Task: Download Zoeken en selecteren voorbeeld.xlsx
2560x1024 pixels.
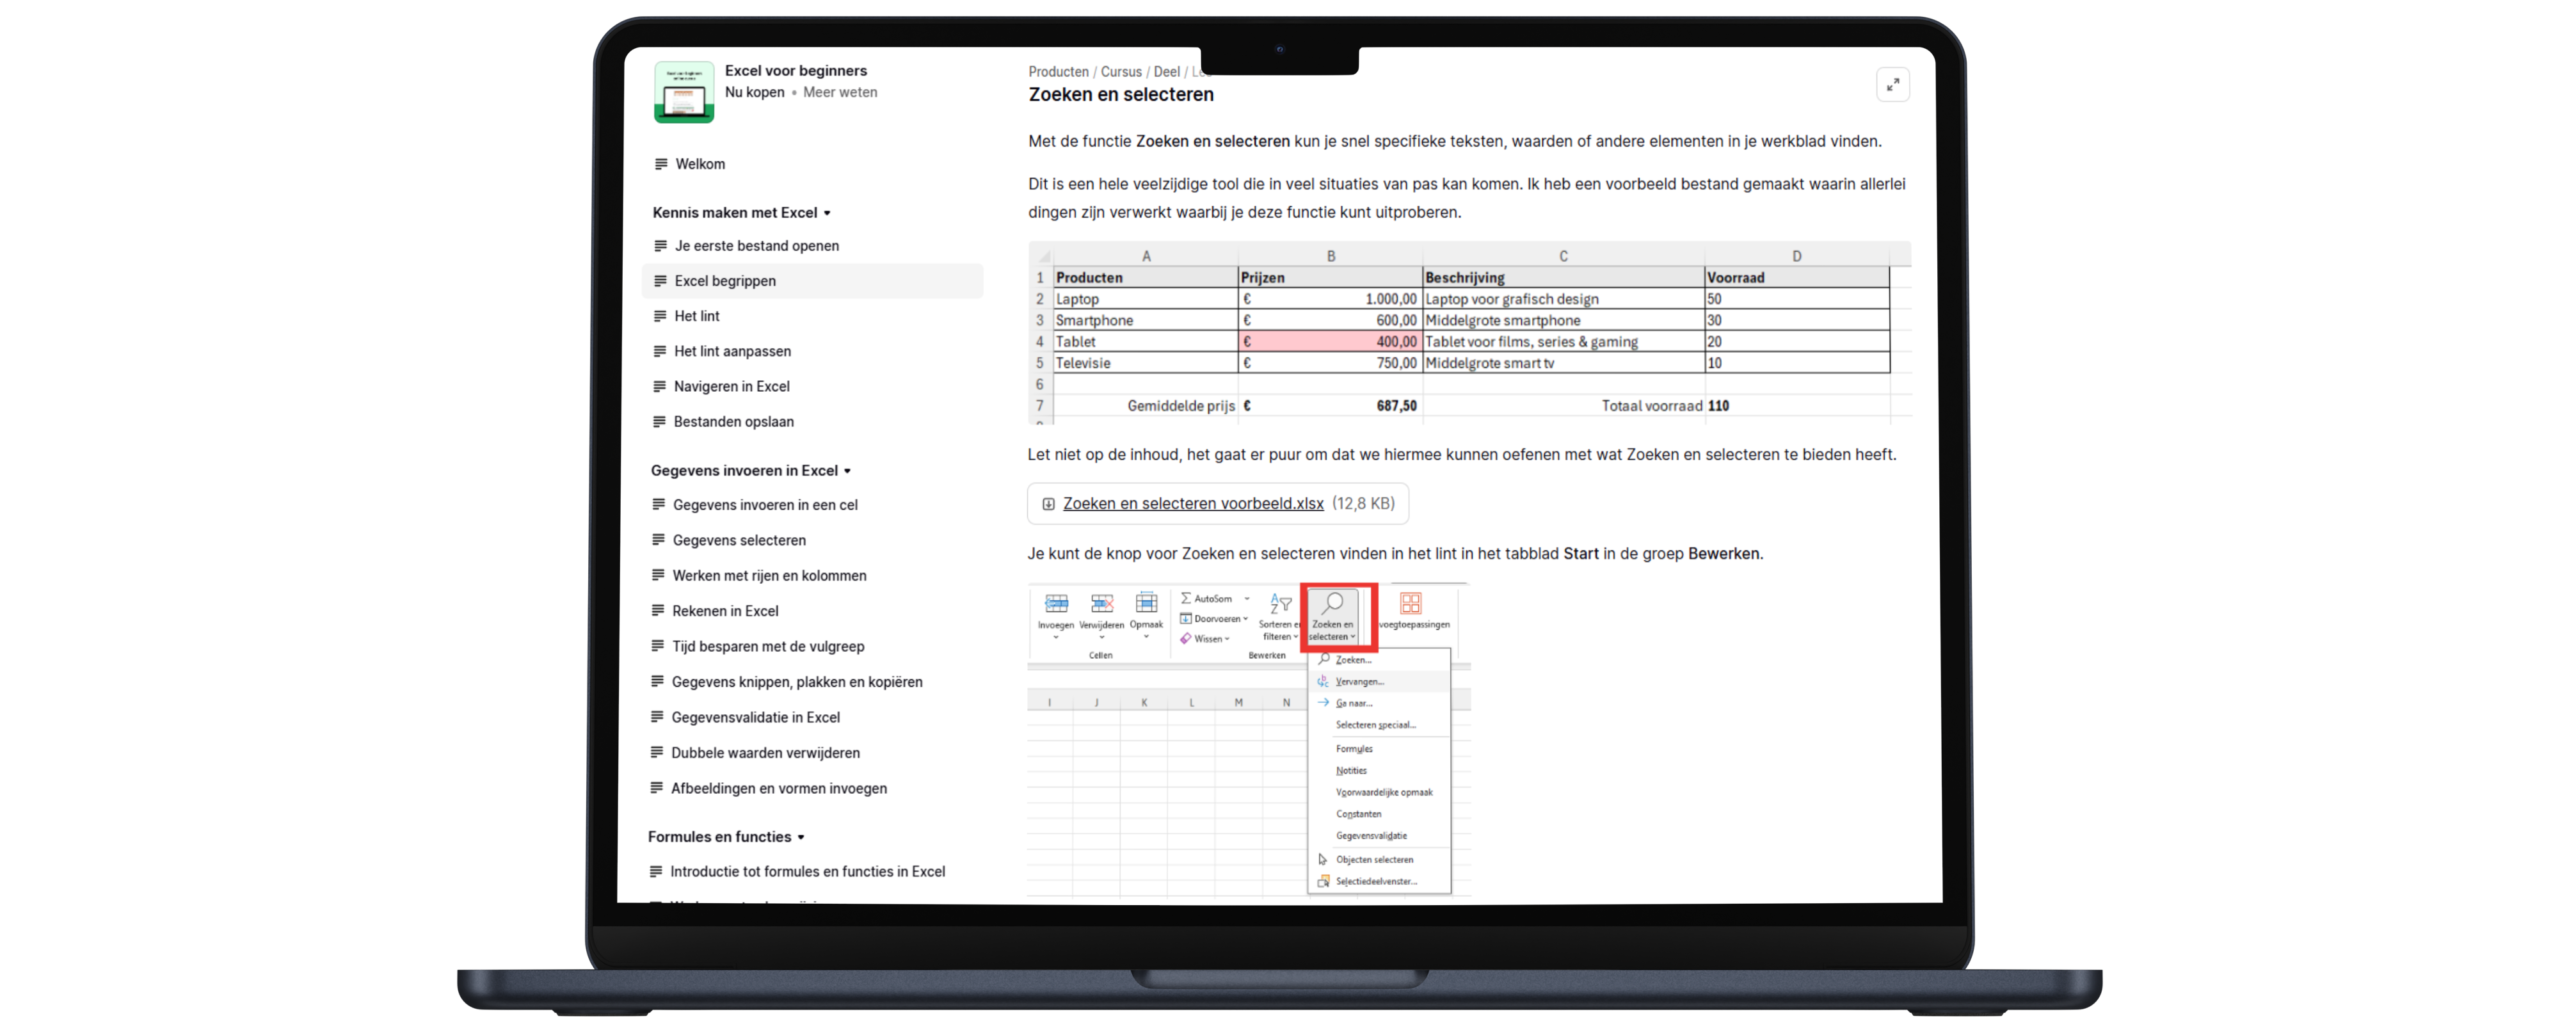Action: pyautogui.click(x=1192, y=503)
